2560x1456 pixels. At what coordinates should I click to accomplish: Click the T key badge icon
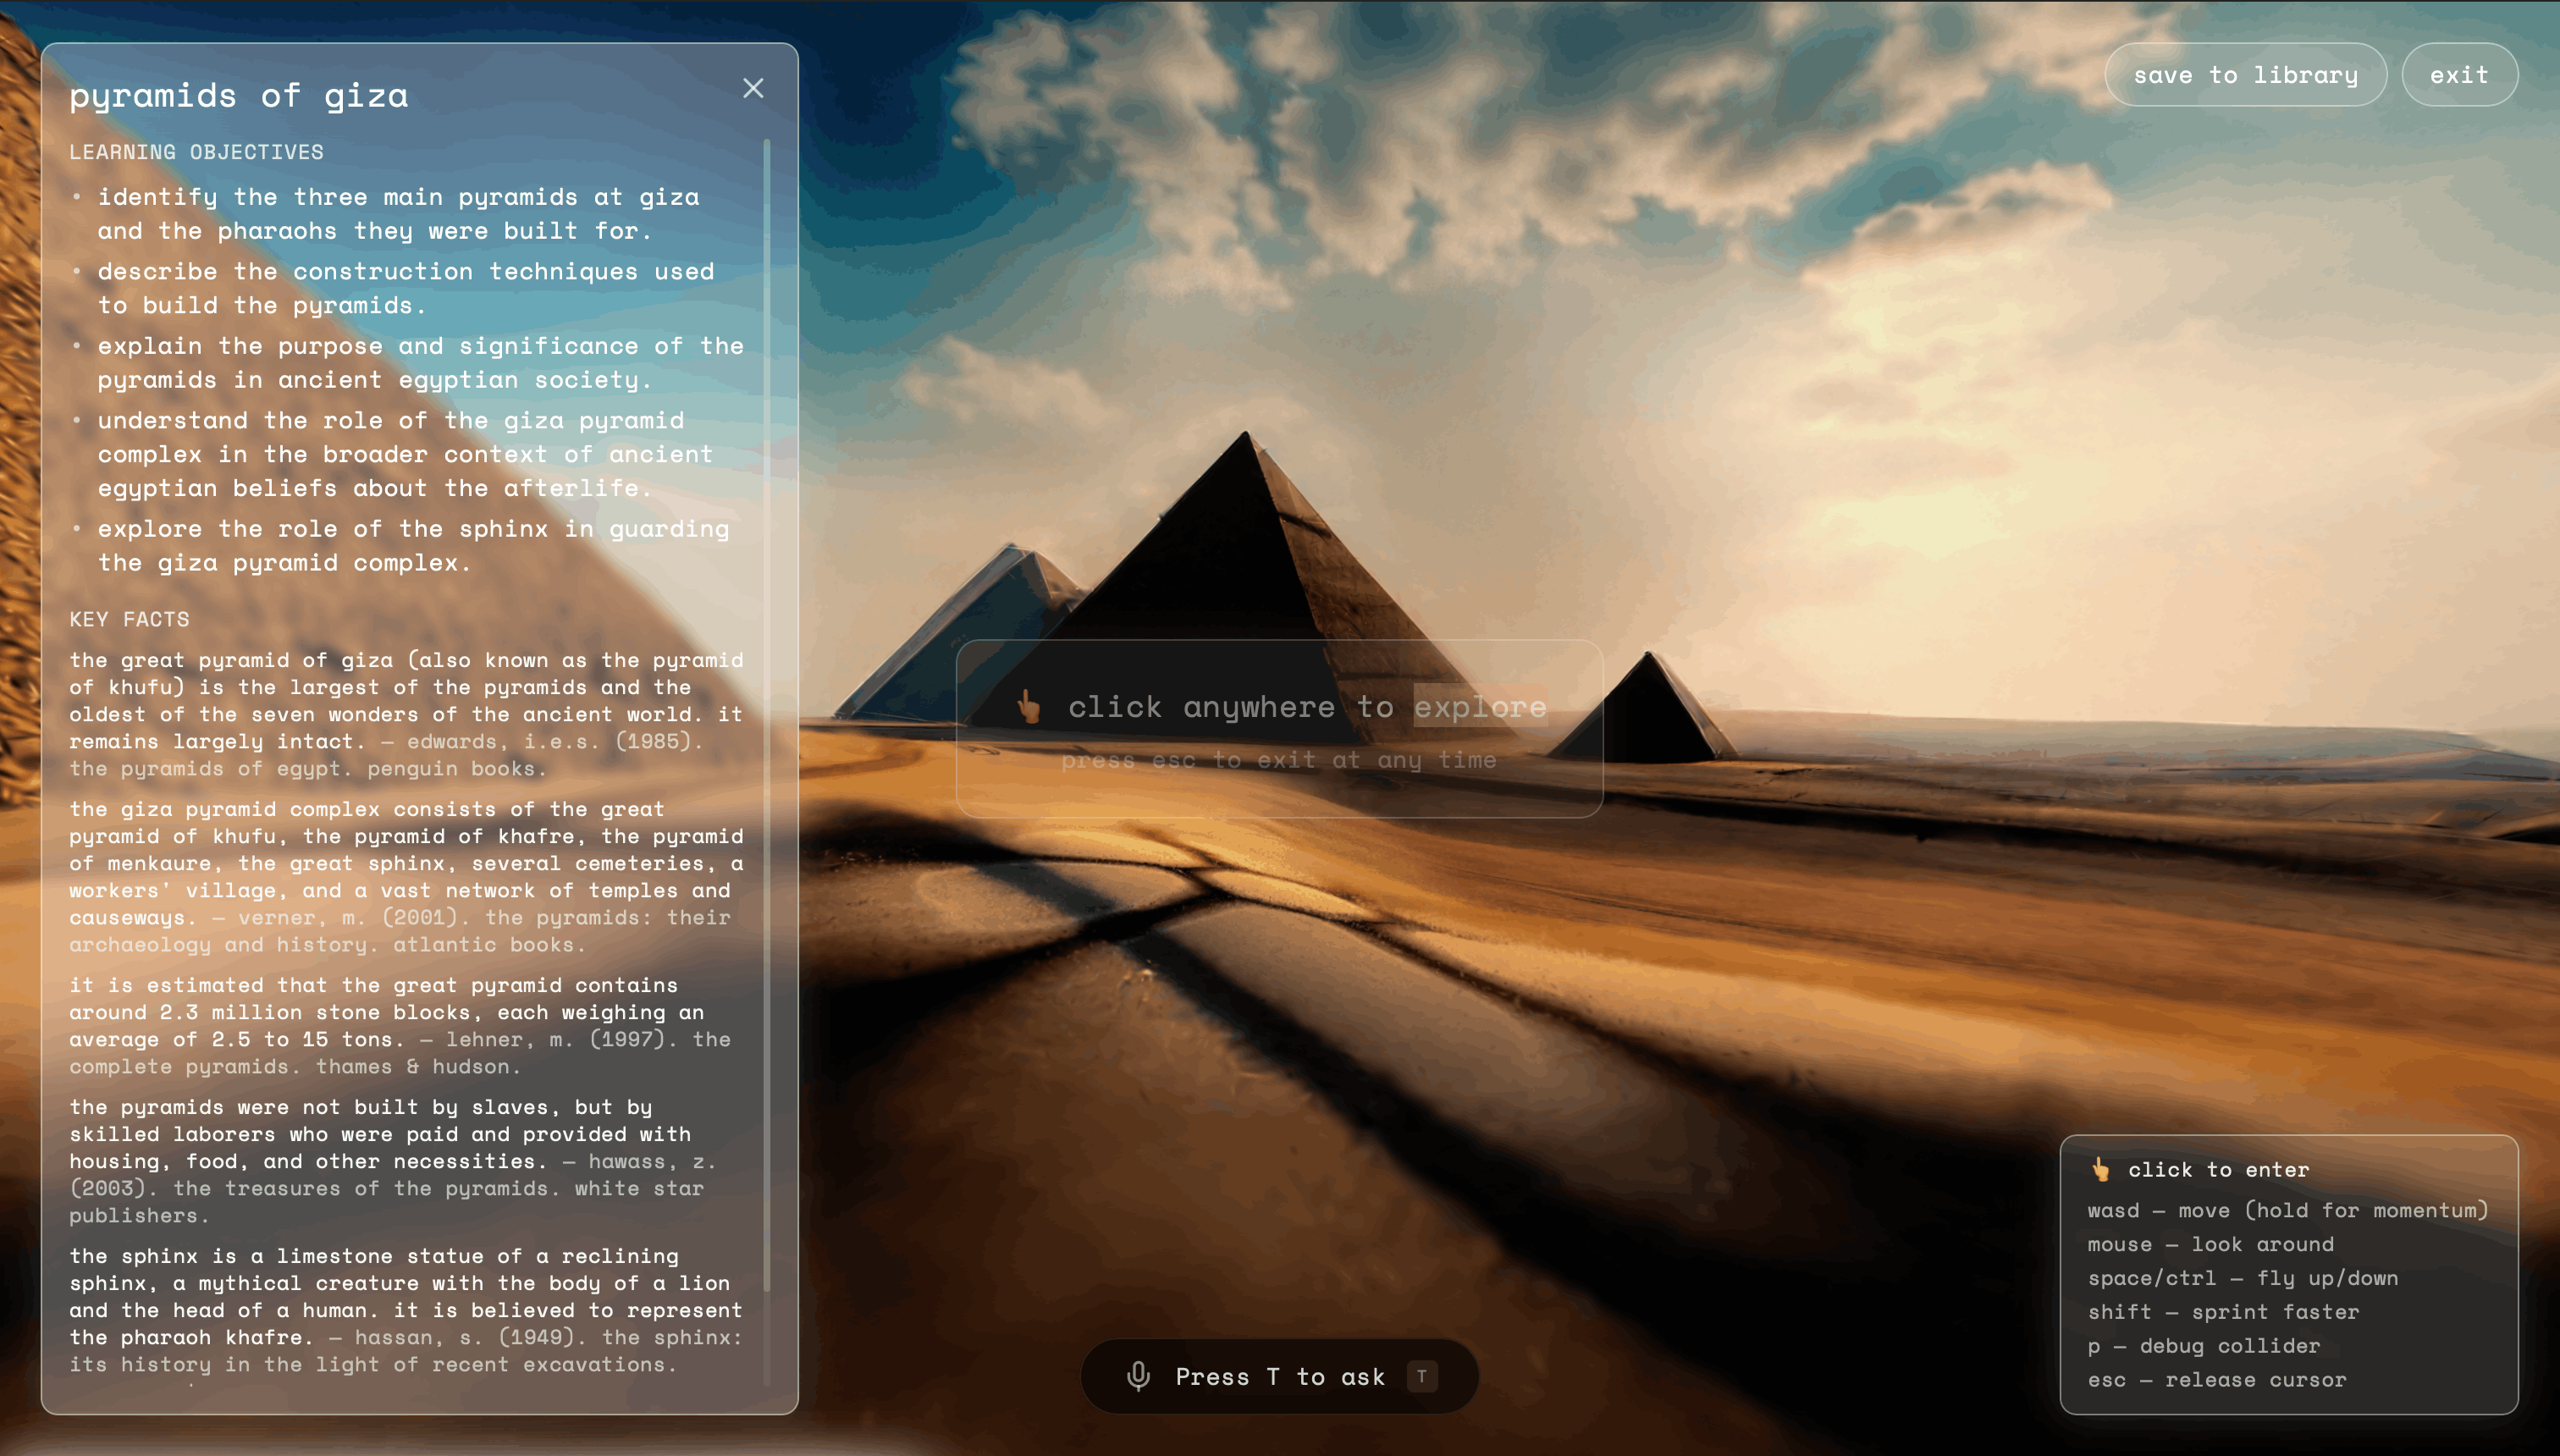point(1421,1376)
